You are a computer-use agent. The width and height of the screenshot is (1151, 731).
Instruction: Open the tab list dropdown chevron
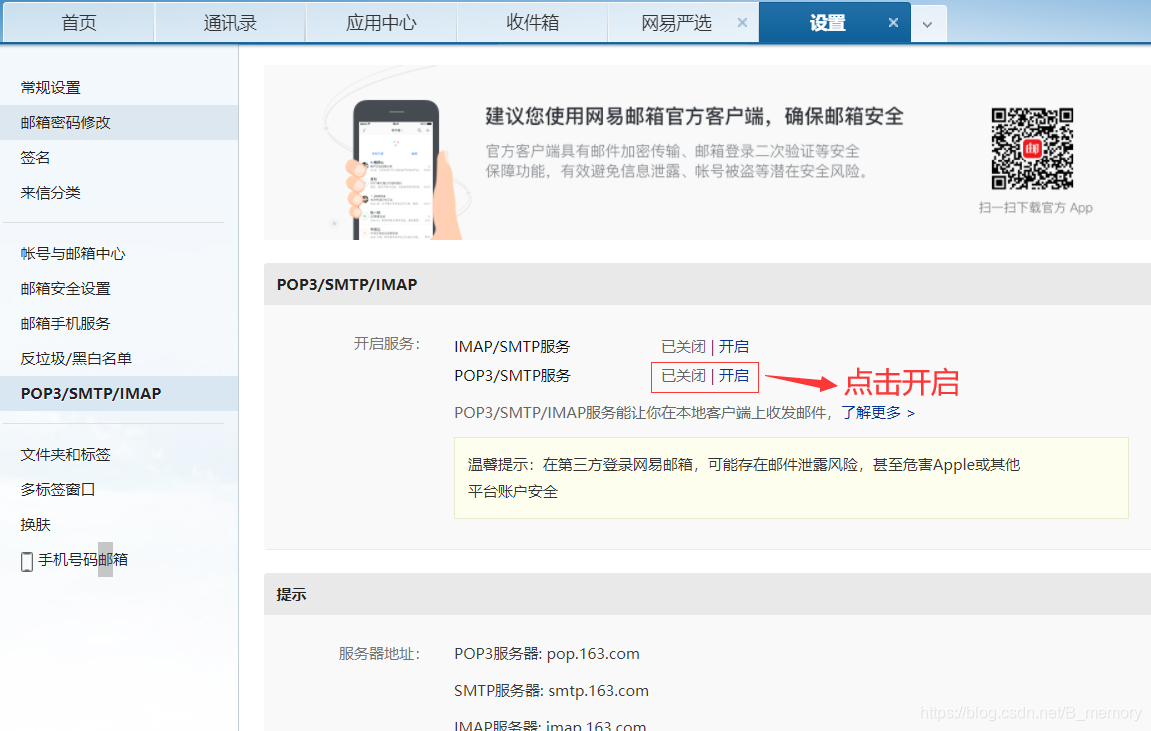tap(928, 24)
